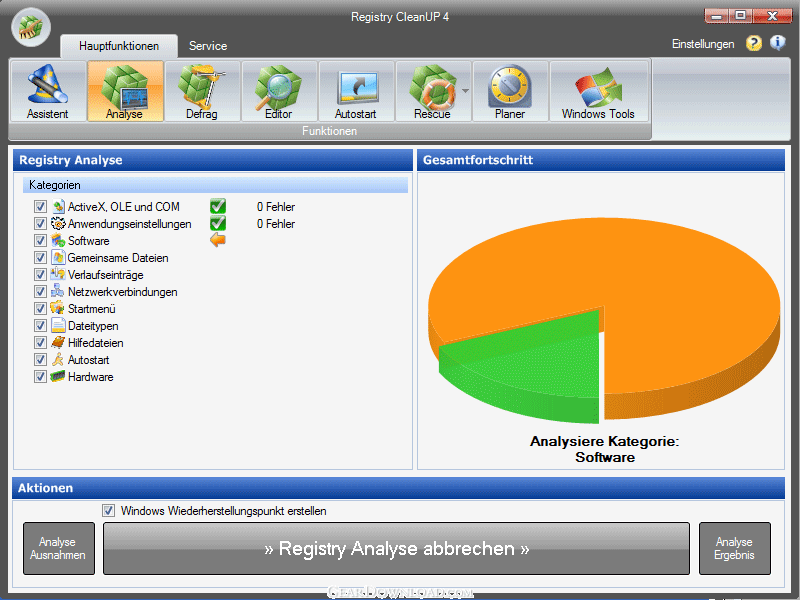Viewport: 800px width, 600px height.
Task: Toggle the Anwendungseinstellungen checkbox
Action: click(40, 223)
